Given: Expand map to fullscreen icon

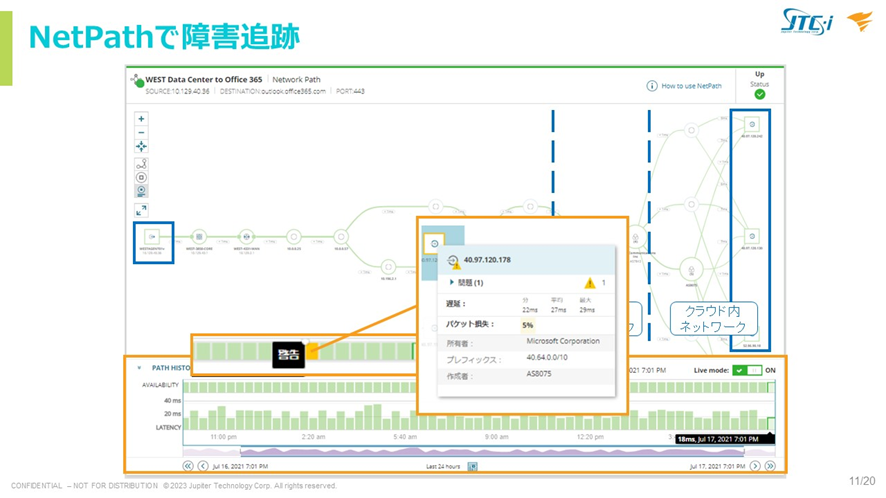Looking at the screenshot, I should coord(141,210).
